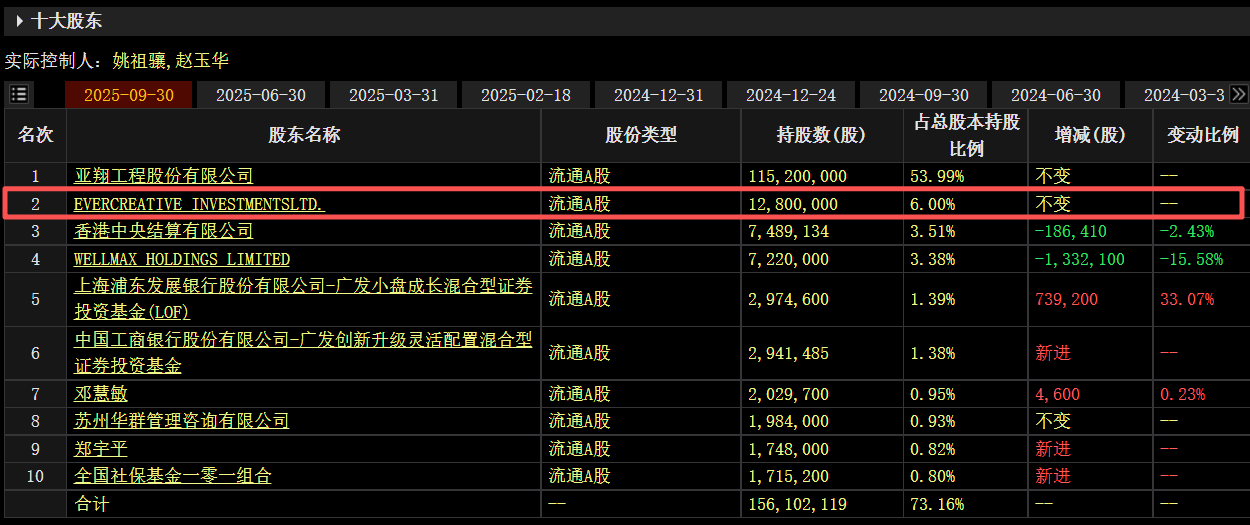Viewport: 1250px width, 525px height.
Task: Open shareholder link 亚翔工程股份有限公司
Action: tap(163, 176)
